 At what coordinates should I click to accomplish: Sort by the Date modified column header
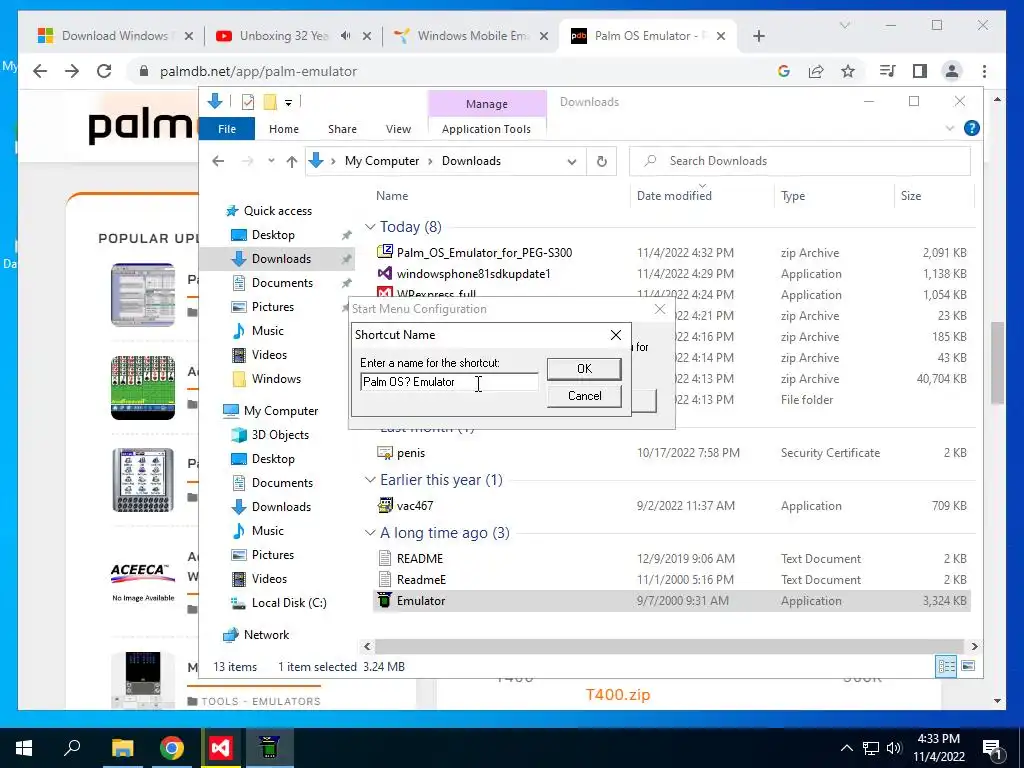click(x=674, y=196)
